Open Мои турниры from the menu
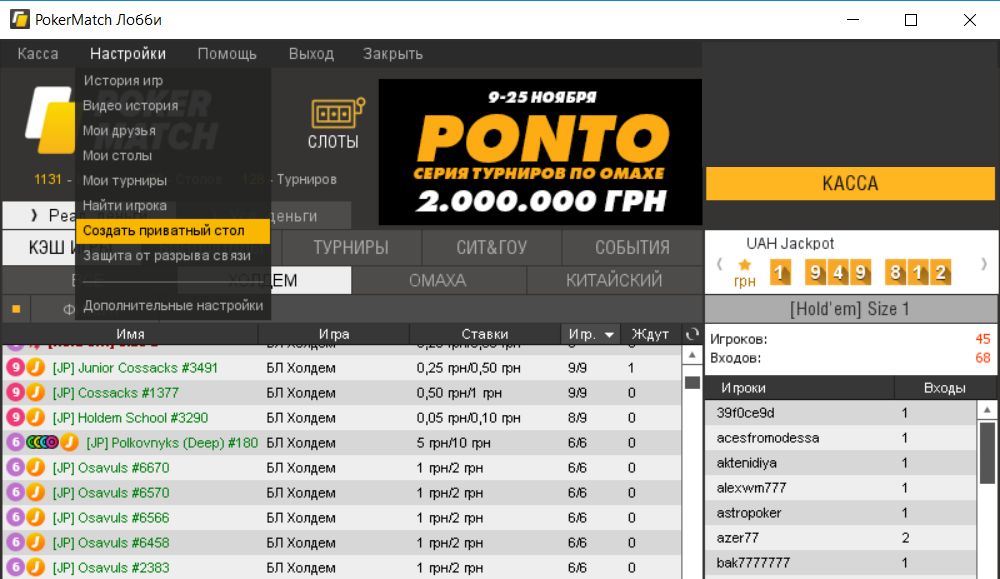 click(173, 180)
